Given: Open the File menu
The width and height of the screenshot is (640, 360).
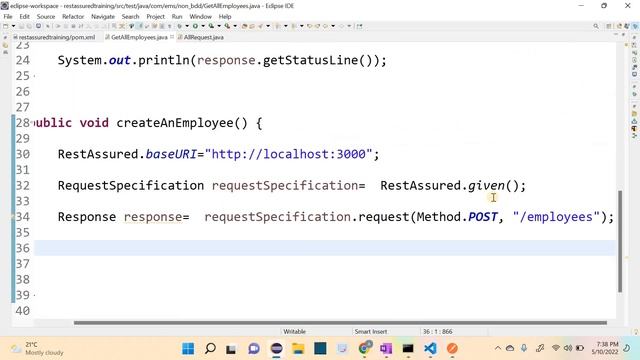Looking at the screenshot, I should (8, 16).
